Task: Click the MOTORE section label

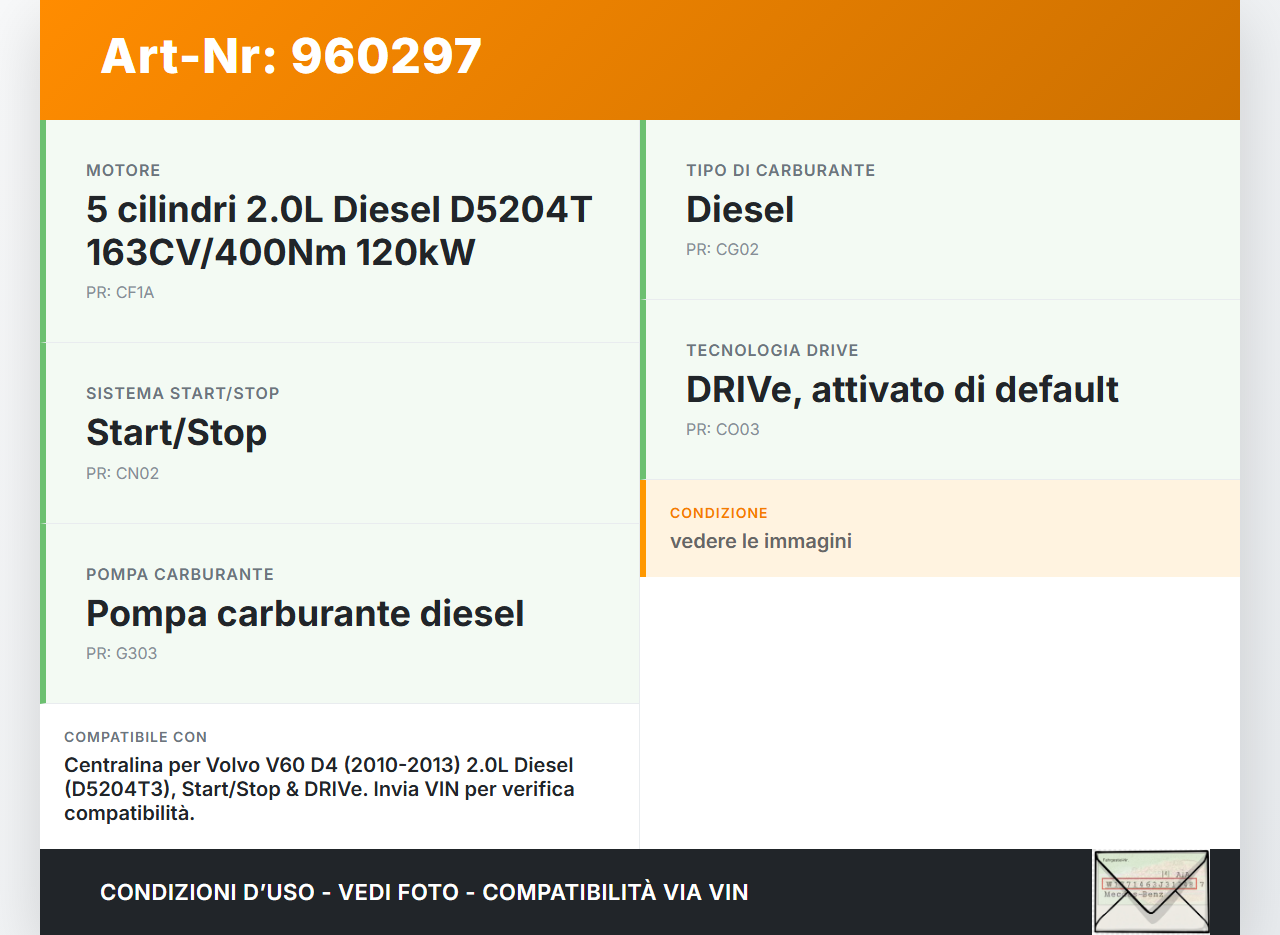Action: click(123, 171)
